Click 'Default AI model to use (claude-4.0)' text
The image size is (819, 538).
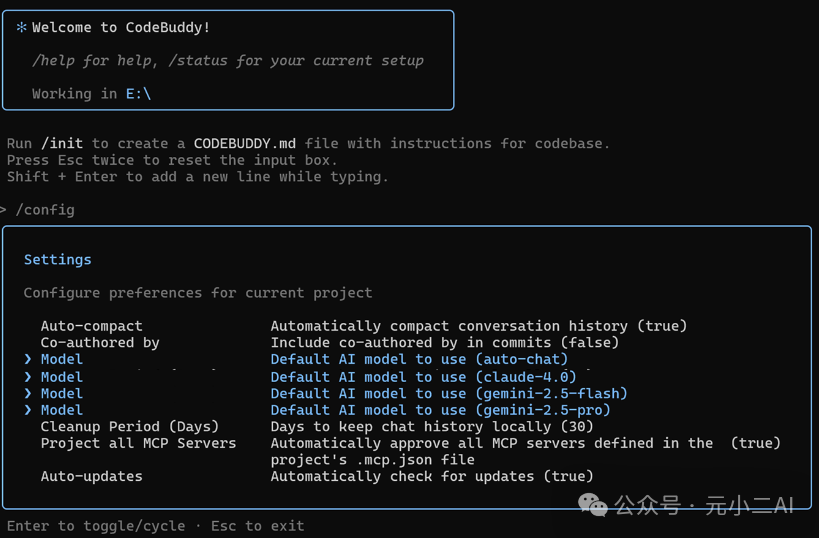(x=423, y=377)
